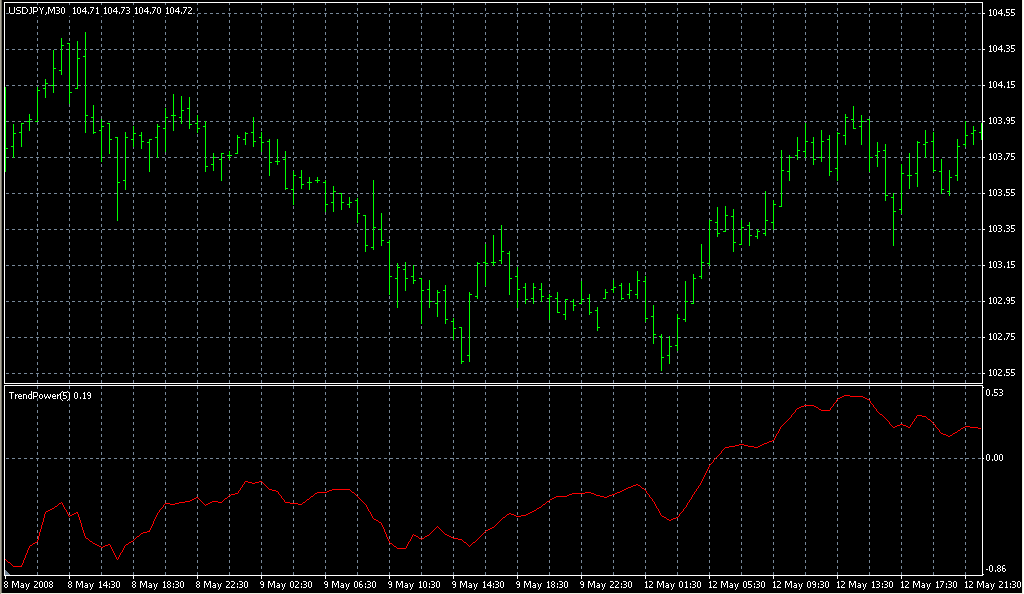Click the 12 May 01:30 time label

pos(673,585)
